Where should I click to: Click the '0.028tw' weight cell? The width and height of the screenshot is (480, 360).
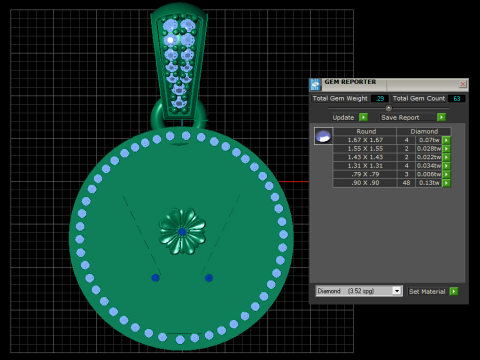coord(429,149)
